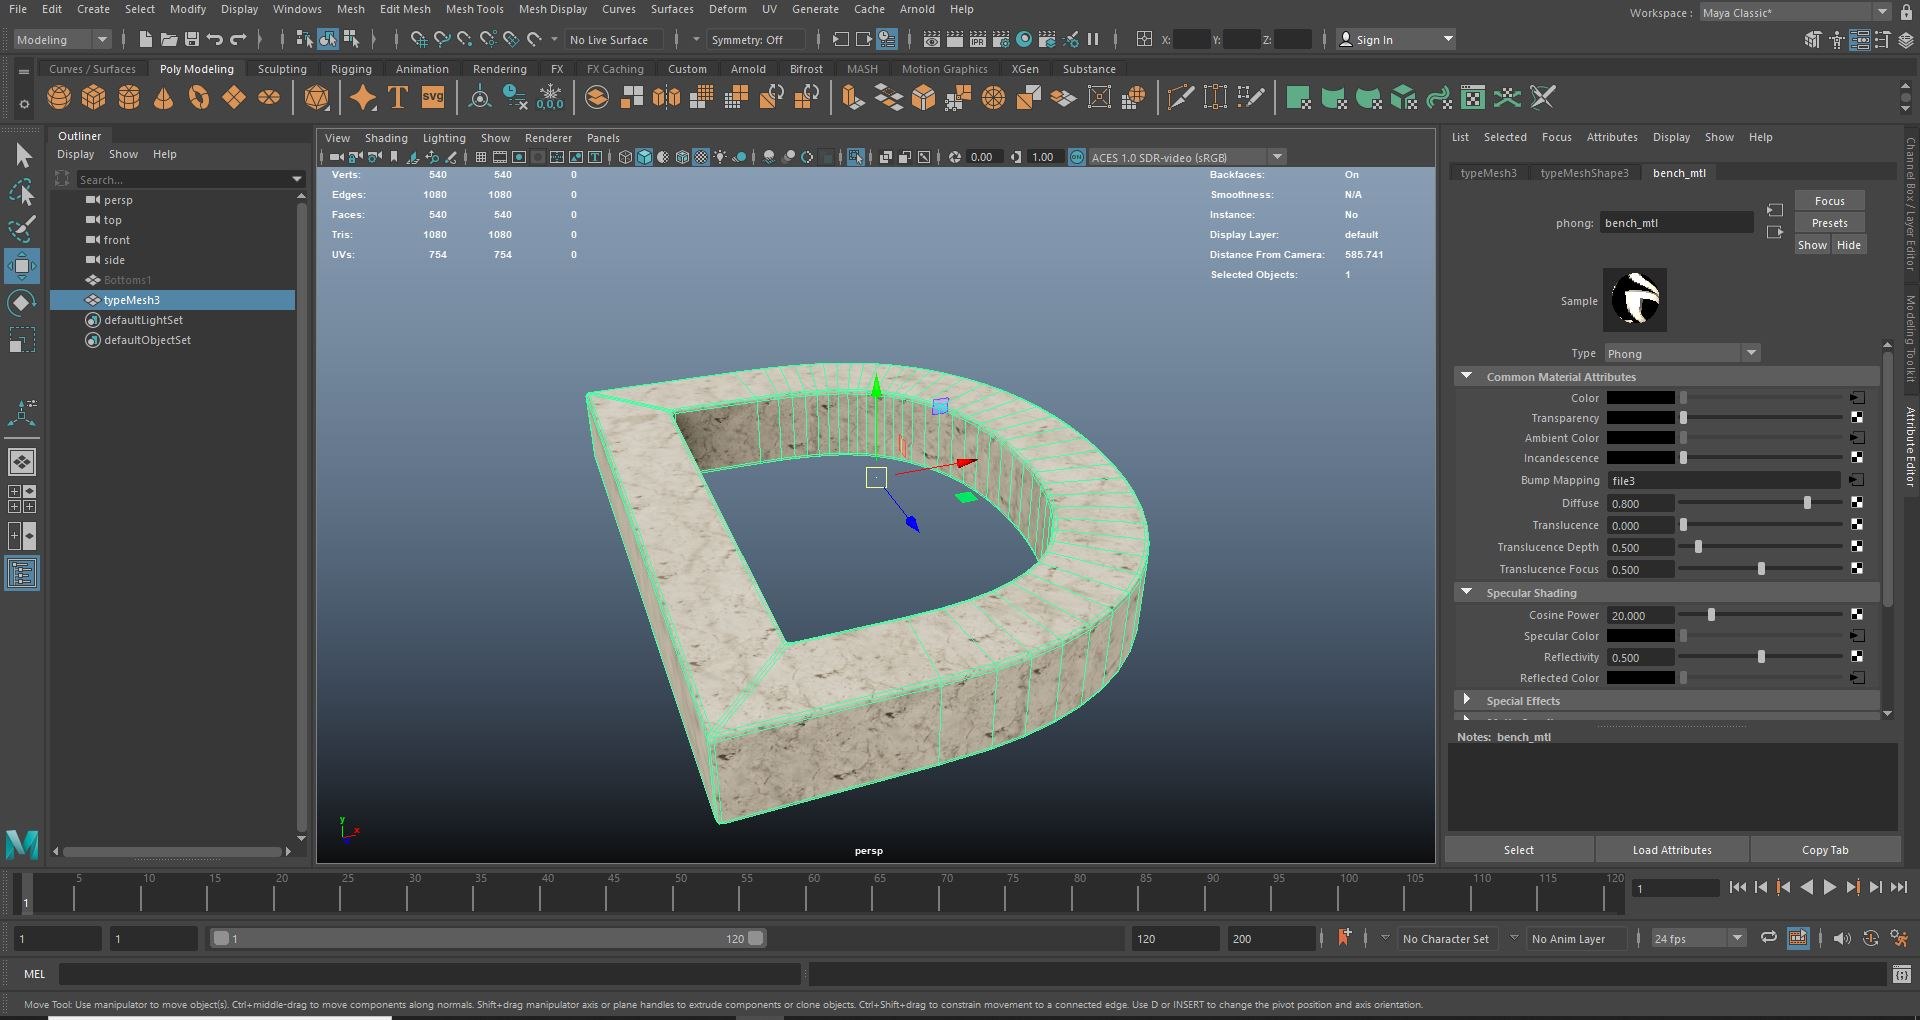Create a polygon cylinder from the shelf
The height and width of the screenshot is (1020, 1920).
coord(129,98)
